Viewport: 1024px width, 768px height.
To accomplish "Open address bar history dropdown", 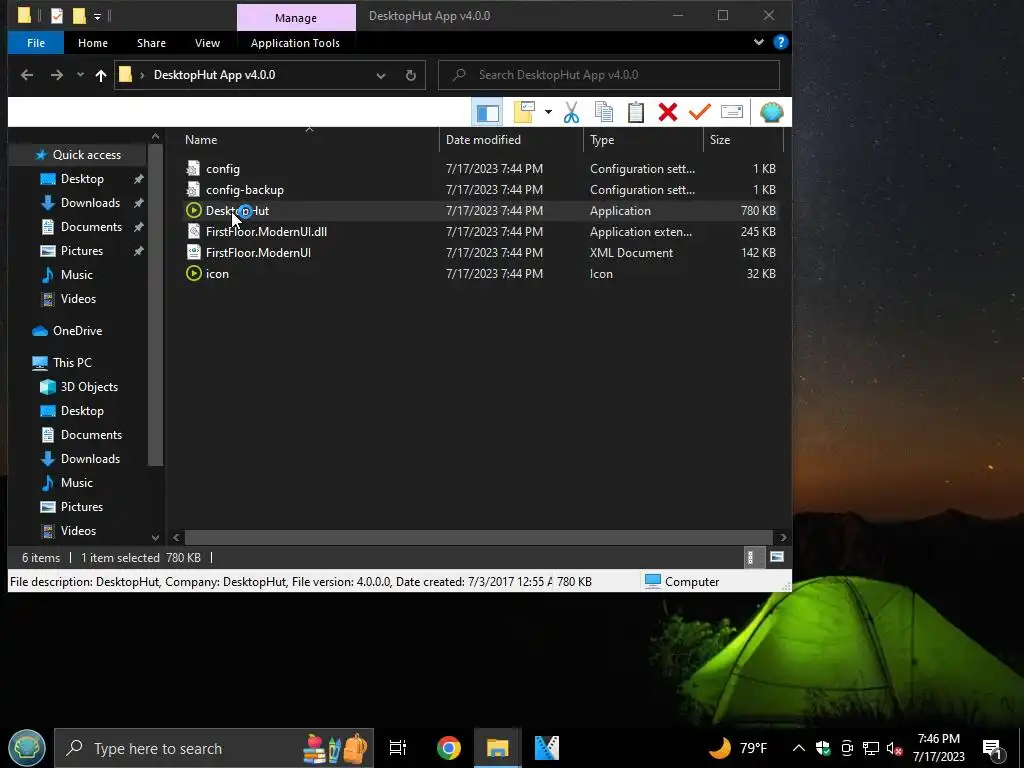I will click(381, 75).
